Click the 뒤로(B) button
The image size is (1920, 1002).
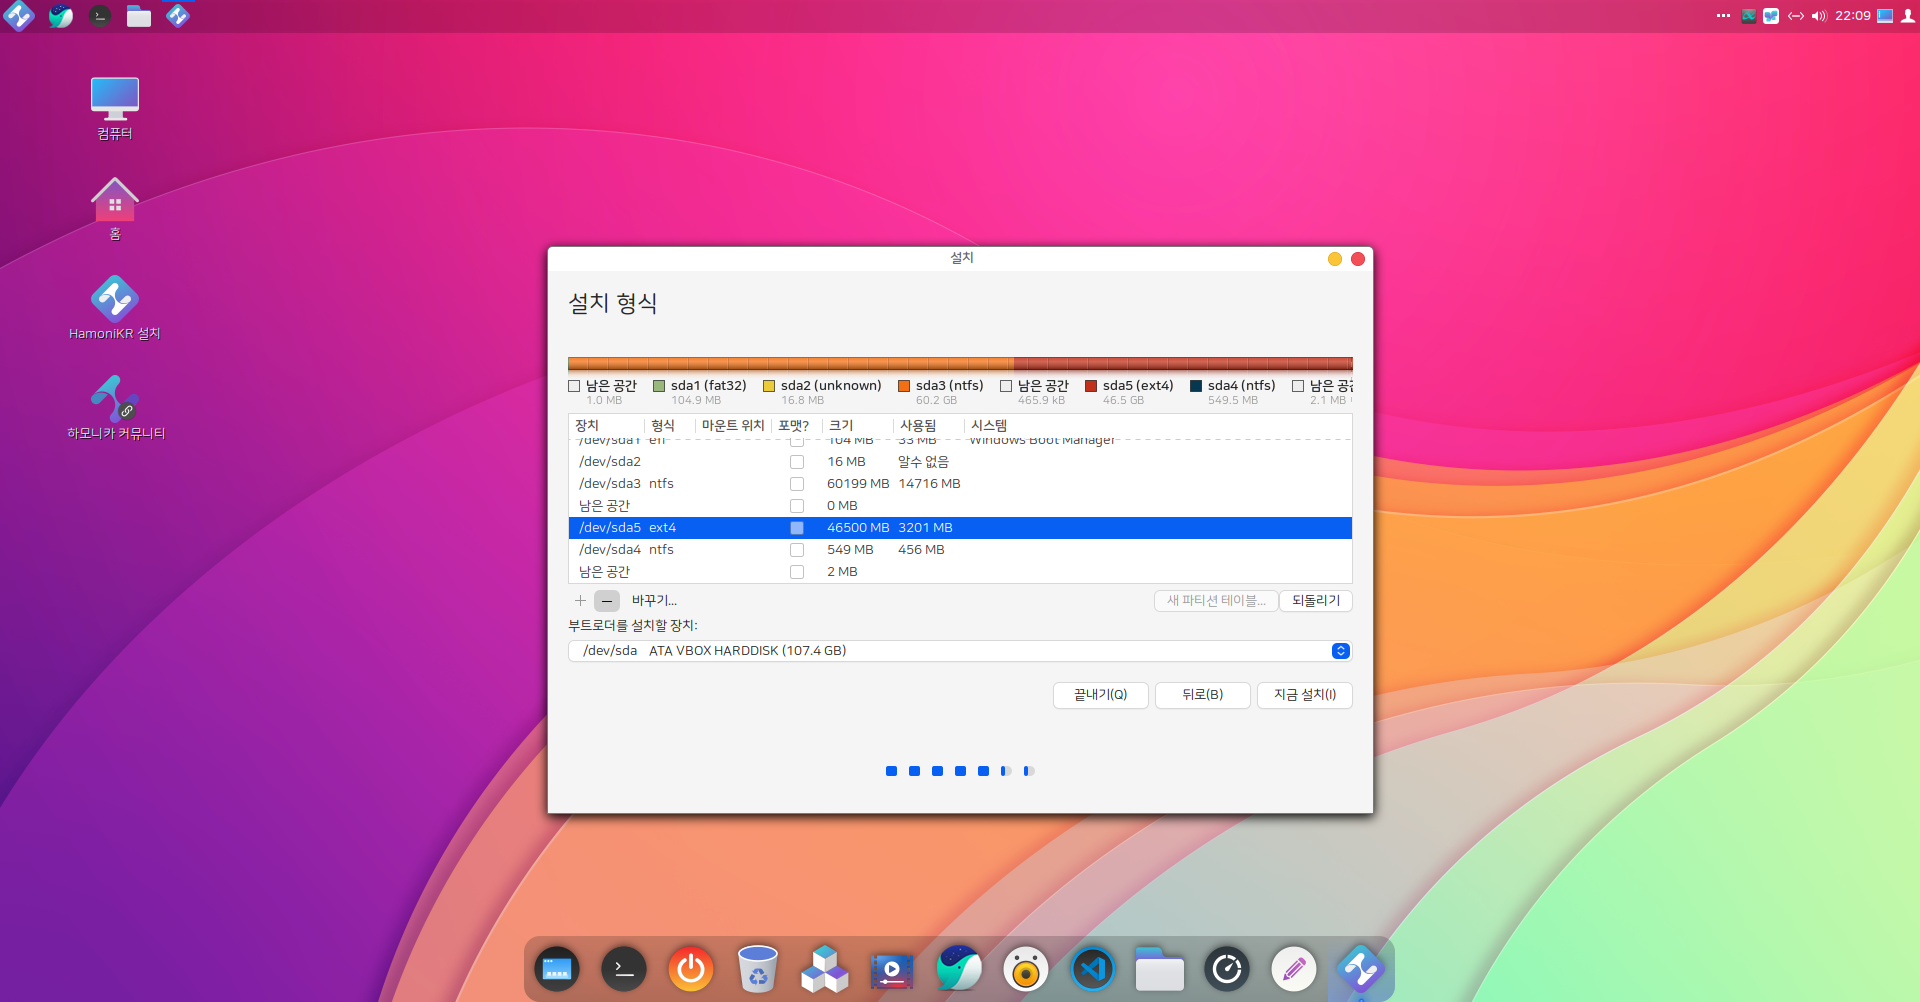tap(1202, 695)
